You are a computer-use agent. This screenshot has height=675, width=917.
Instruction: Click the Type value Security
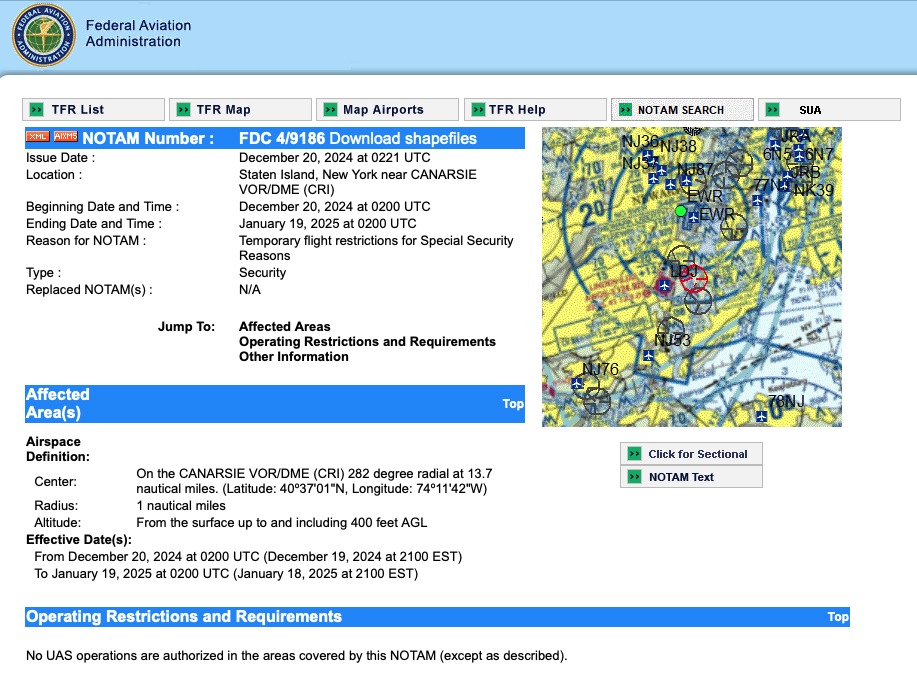coord(263,273)
